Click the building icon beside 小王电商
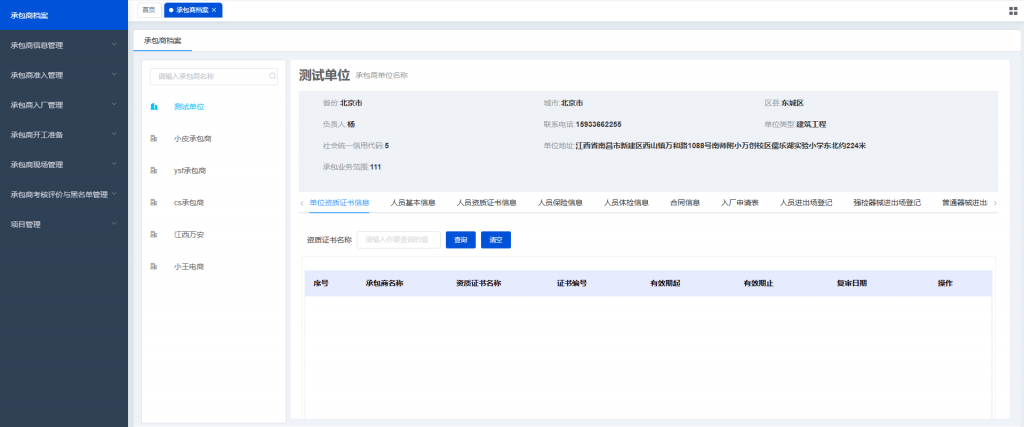The width and height of the screenshot is (1024, 427). tap(154, 266)
